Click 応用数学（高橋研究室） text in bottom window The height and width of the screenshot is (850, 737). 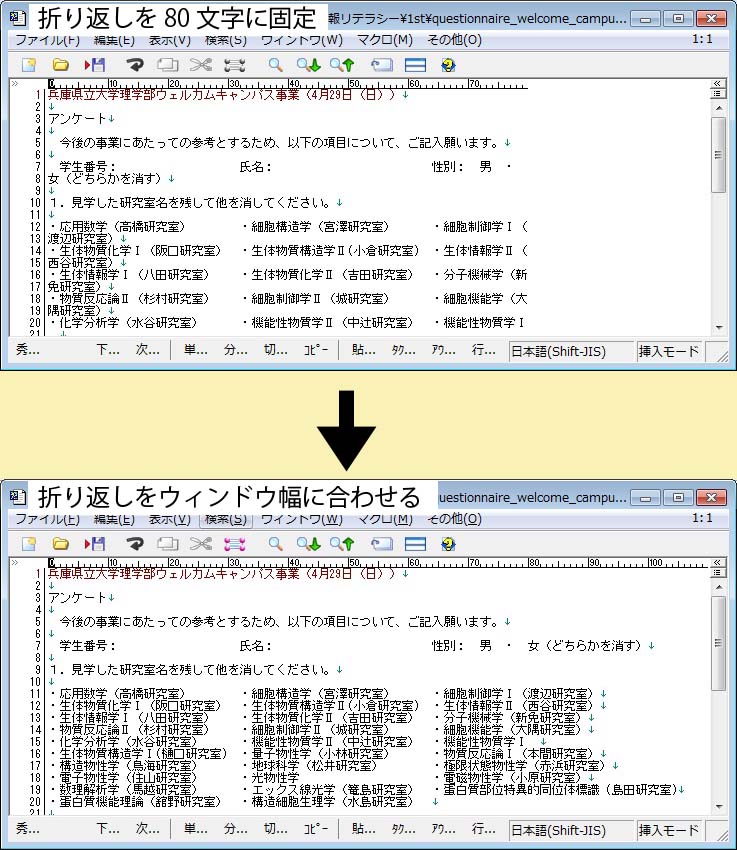coord(122,694)
